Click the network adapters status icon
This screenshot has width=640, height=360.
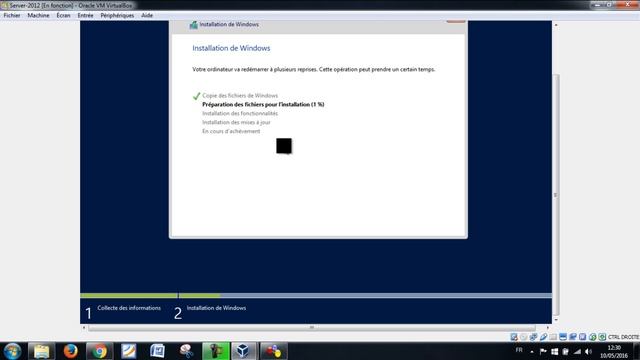(533, 337)
